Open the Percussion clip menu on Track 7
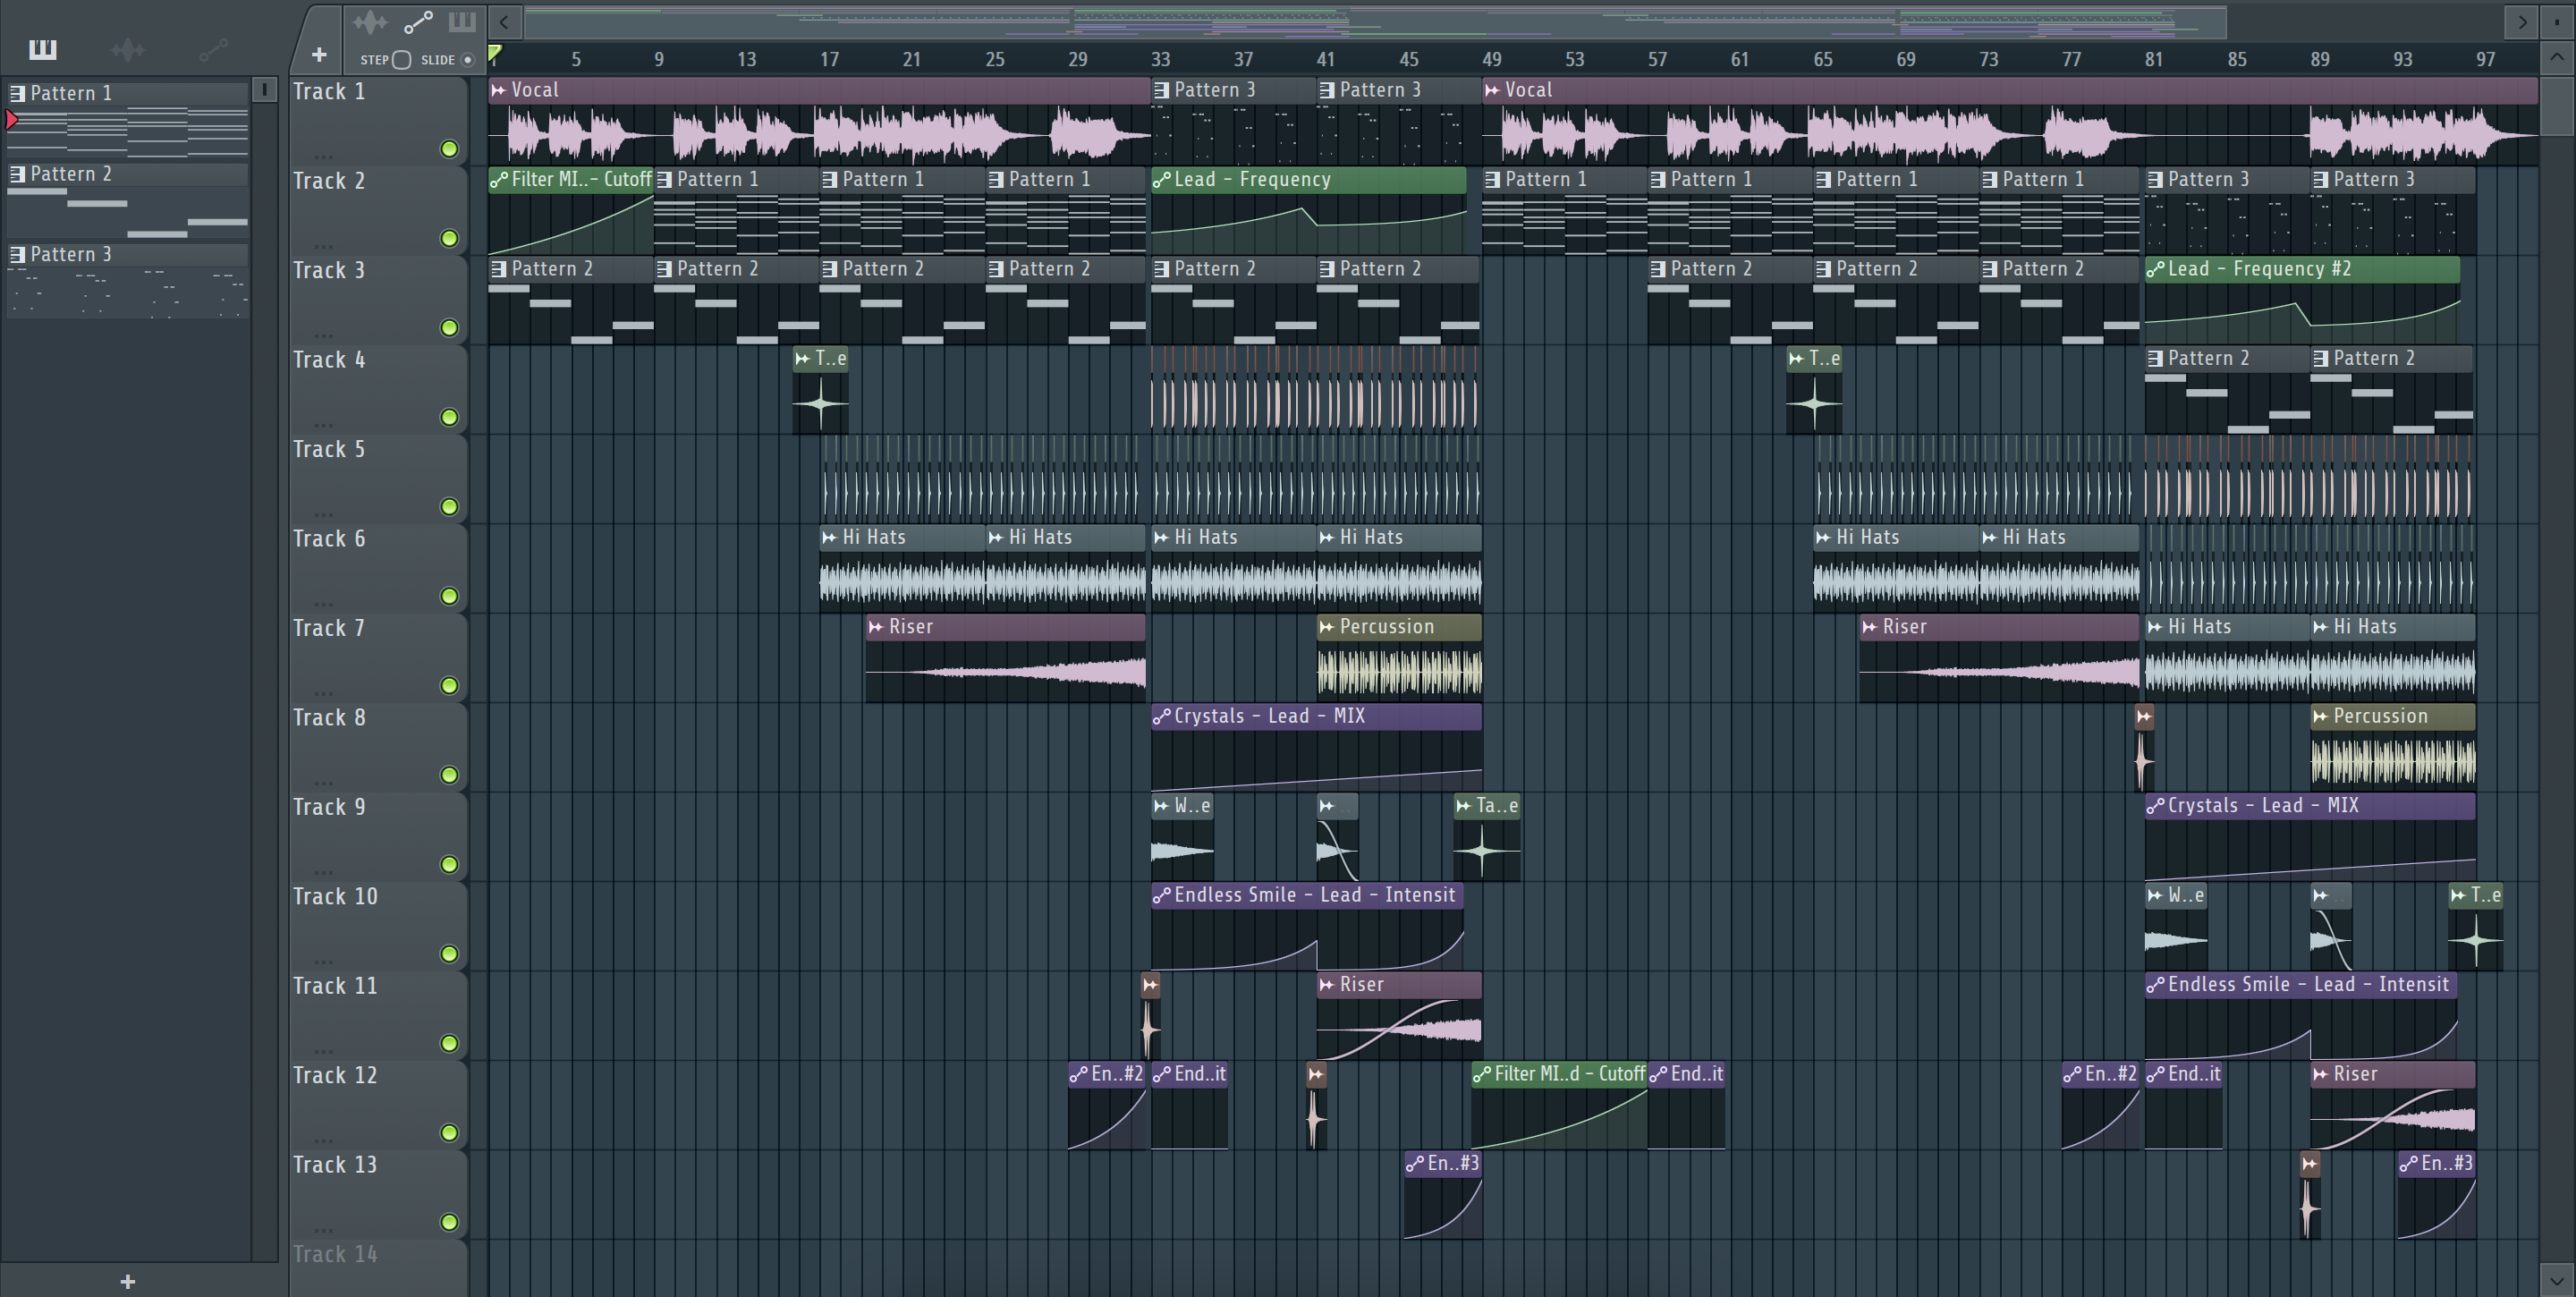 point(1326,627)
